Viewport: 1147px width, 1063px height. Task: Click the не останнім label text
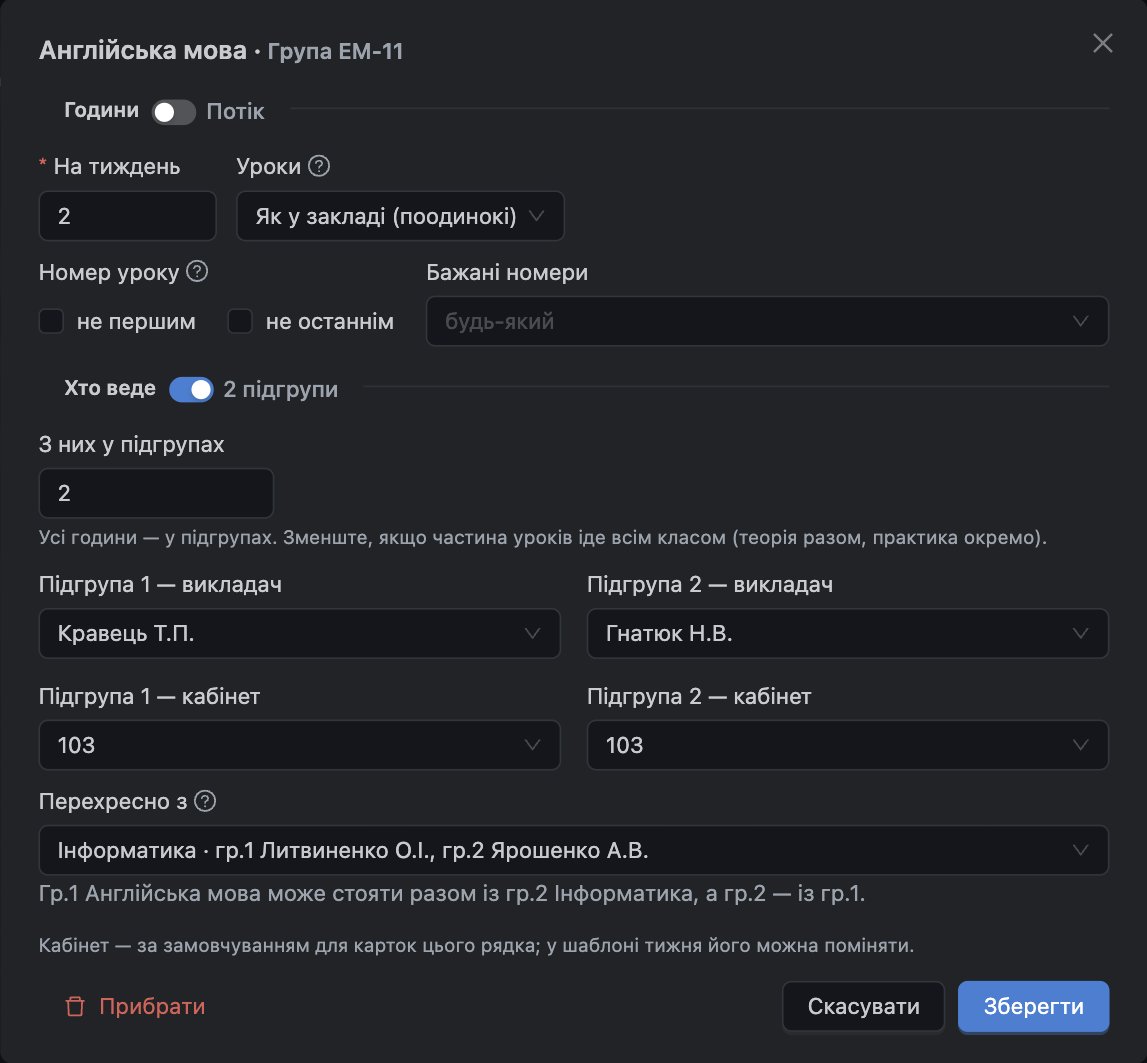330,322
